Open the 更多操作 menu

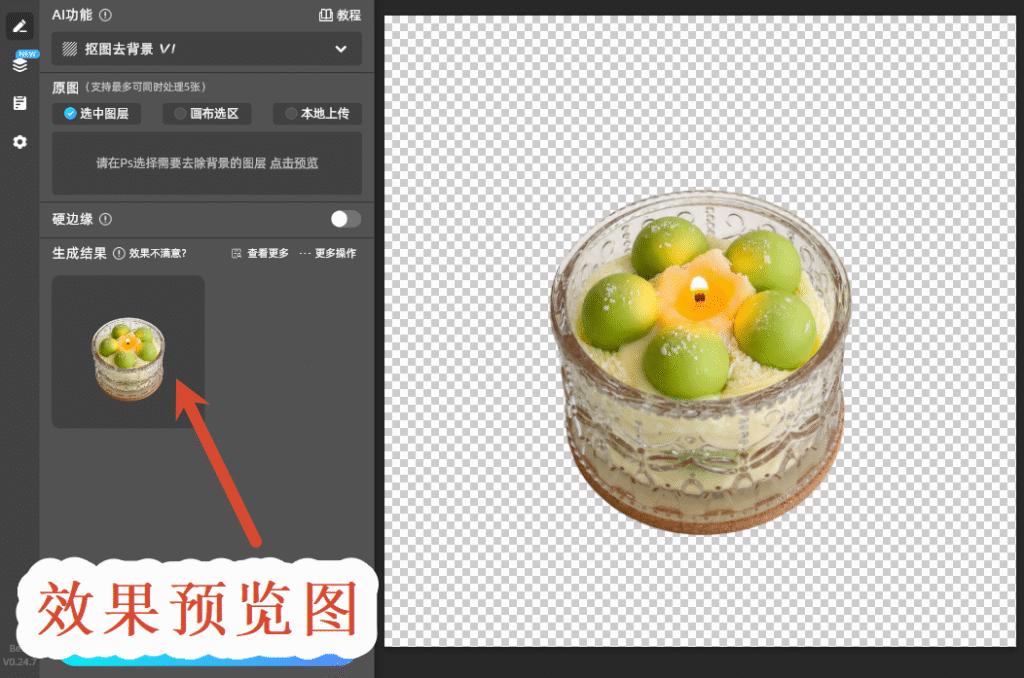tap(328, 253)
